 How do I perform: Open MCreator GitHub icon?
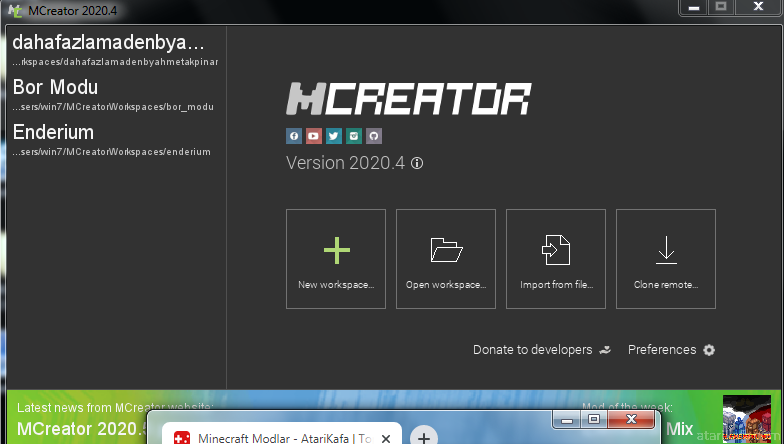pyautogui.click(x=374, y=136)
